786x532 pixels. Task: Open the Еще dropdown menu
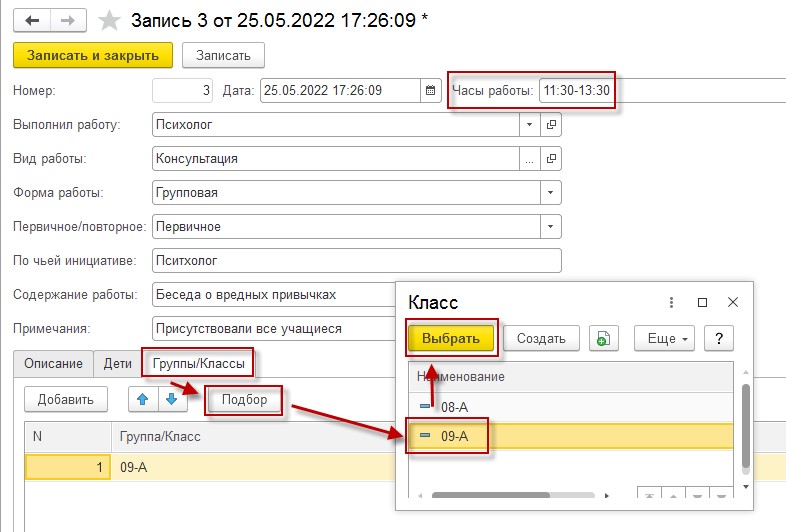click(x=664, y=338)
